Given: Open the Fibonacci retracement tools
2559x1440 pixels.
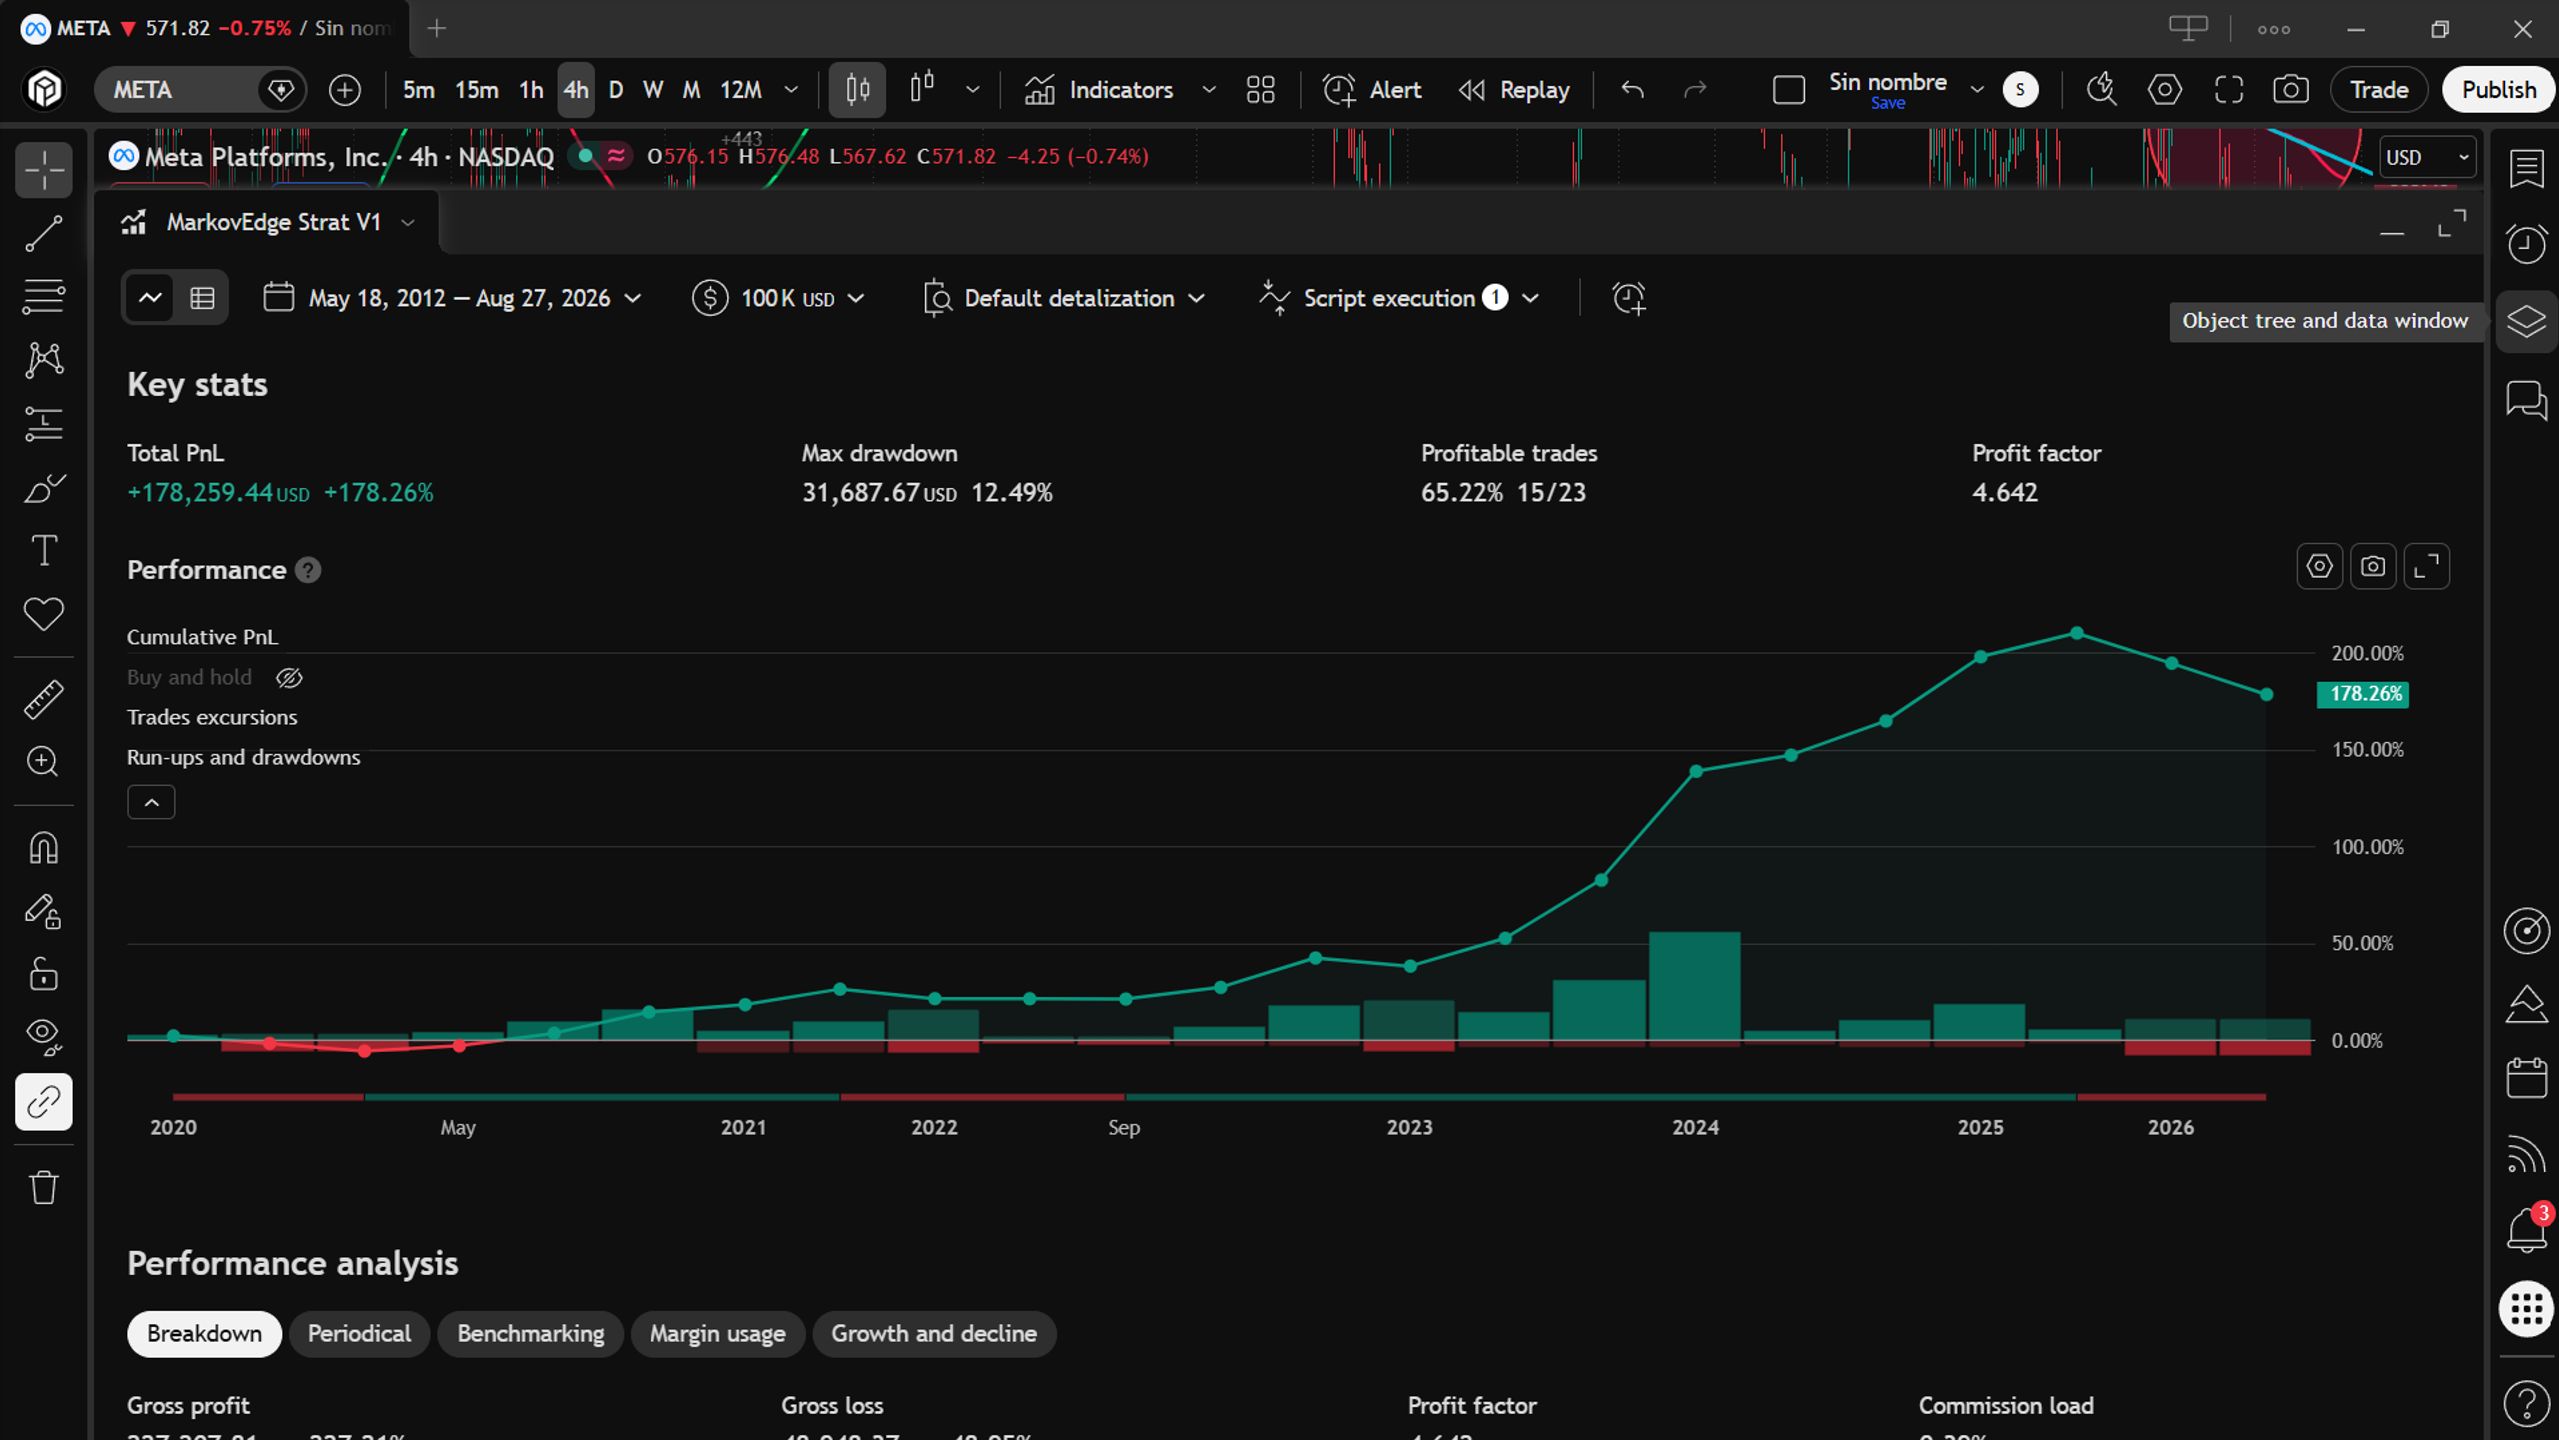Looking at the screenshot, I should click(x=44, y=297).
